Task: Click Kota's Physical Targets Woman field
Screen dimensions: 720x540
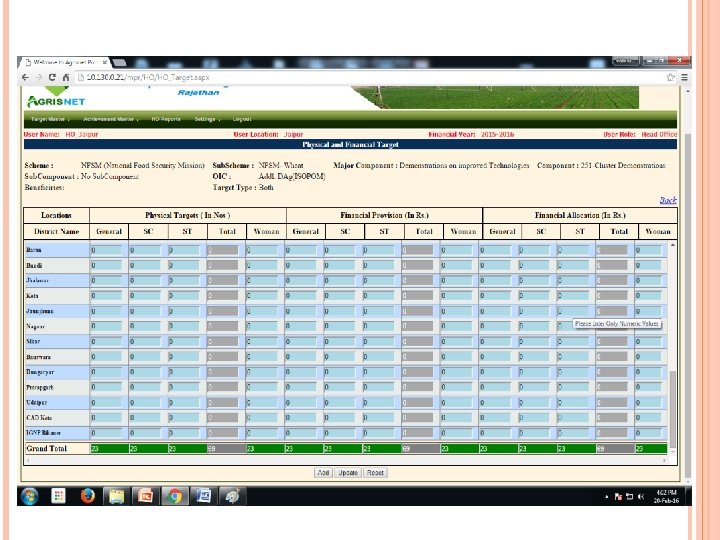Action: pos(262,296)
